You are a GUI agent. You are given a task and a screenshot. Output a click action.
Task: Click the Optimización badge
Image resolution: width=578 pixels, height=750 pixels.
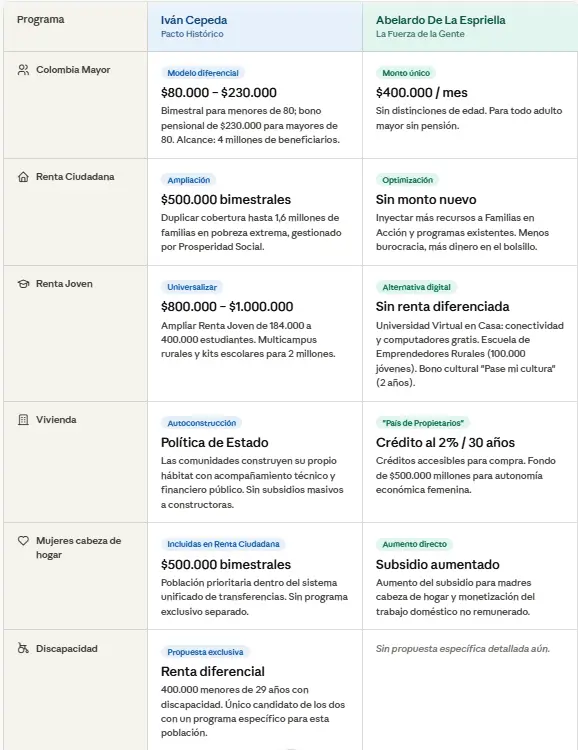pos(407,180)
